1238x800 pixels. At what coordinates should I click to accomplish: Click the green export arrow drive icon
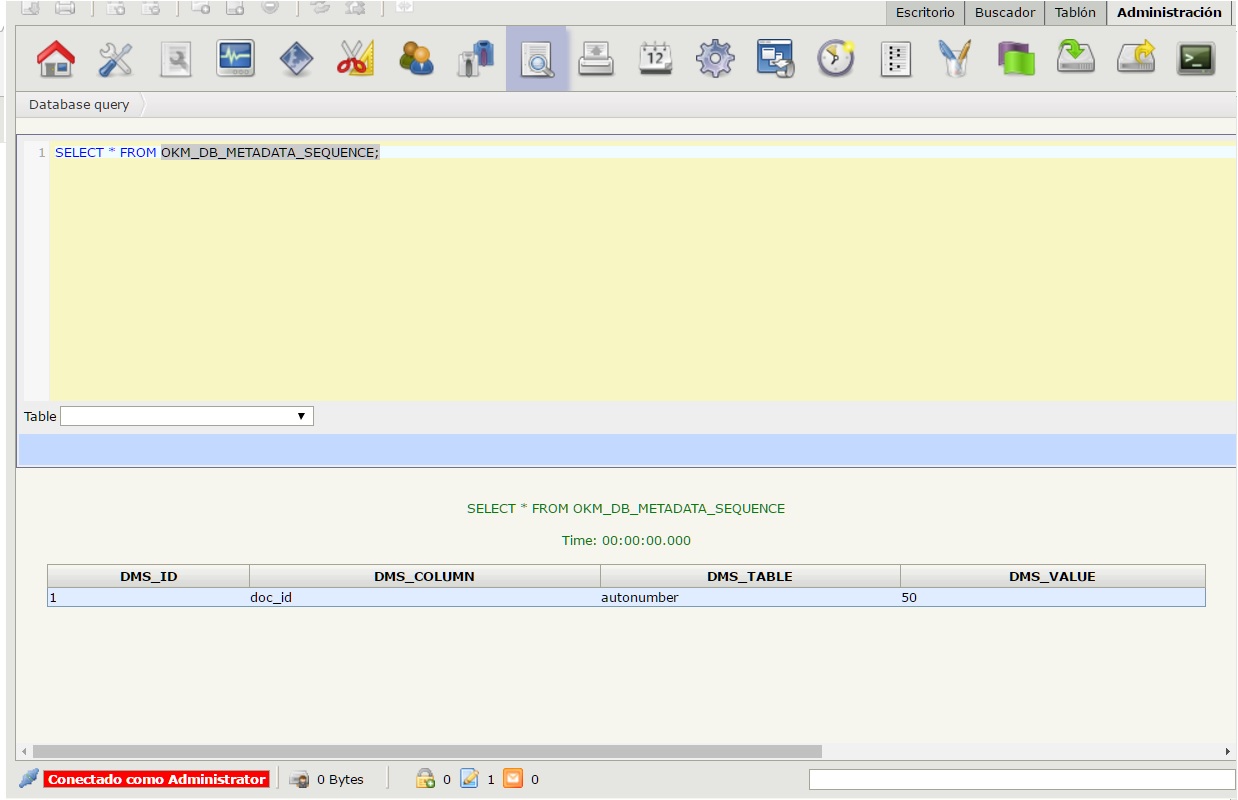[1075, 59]
